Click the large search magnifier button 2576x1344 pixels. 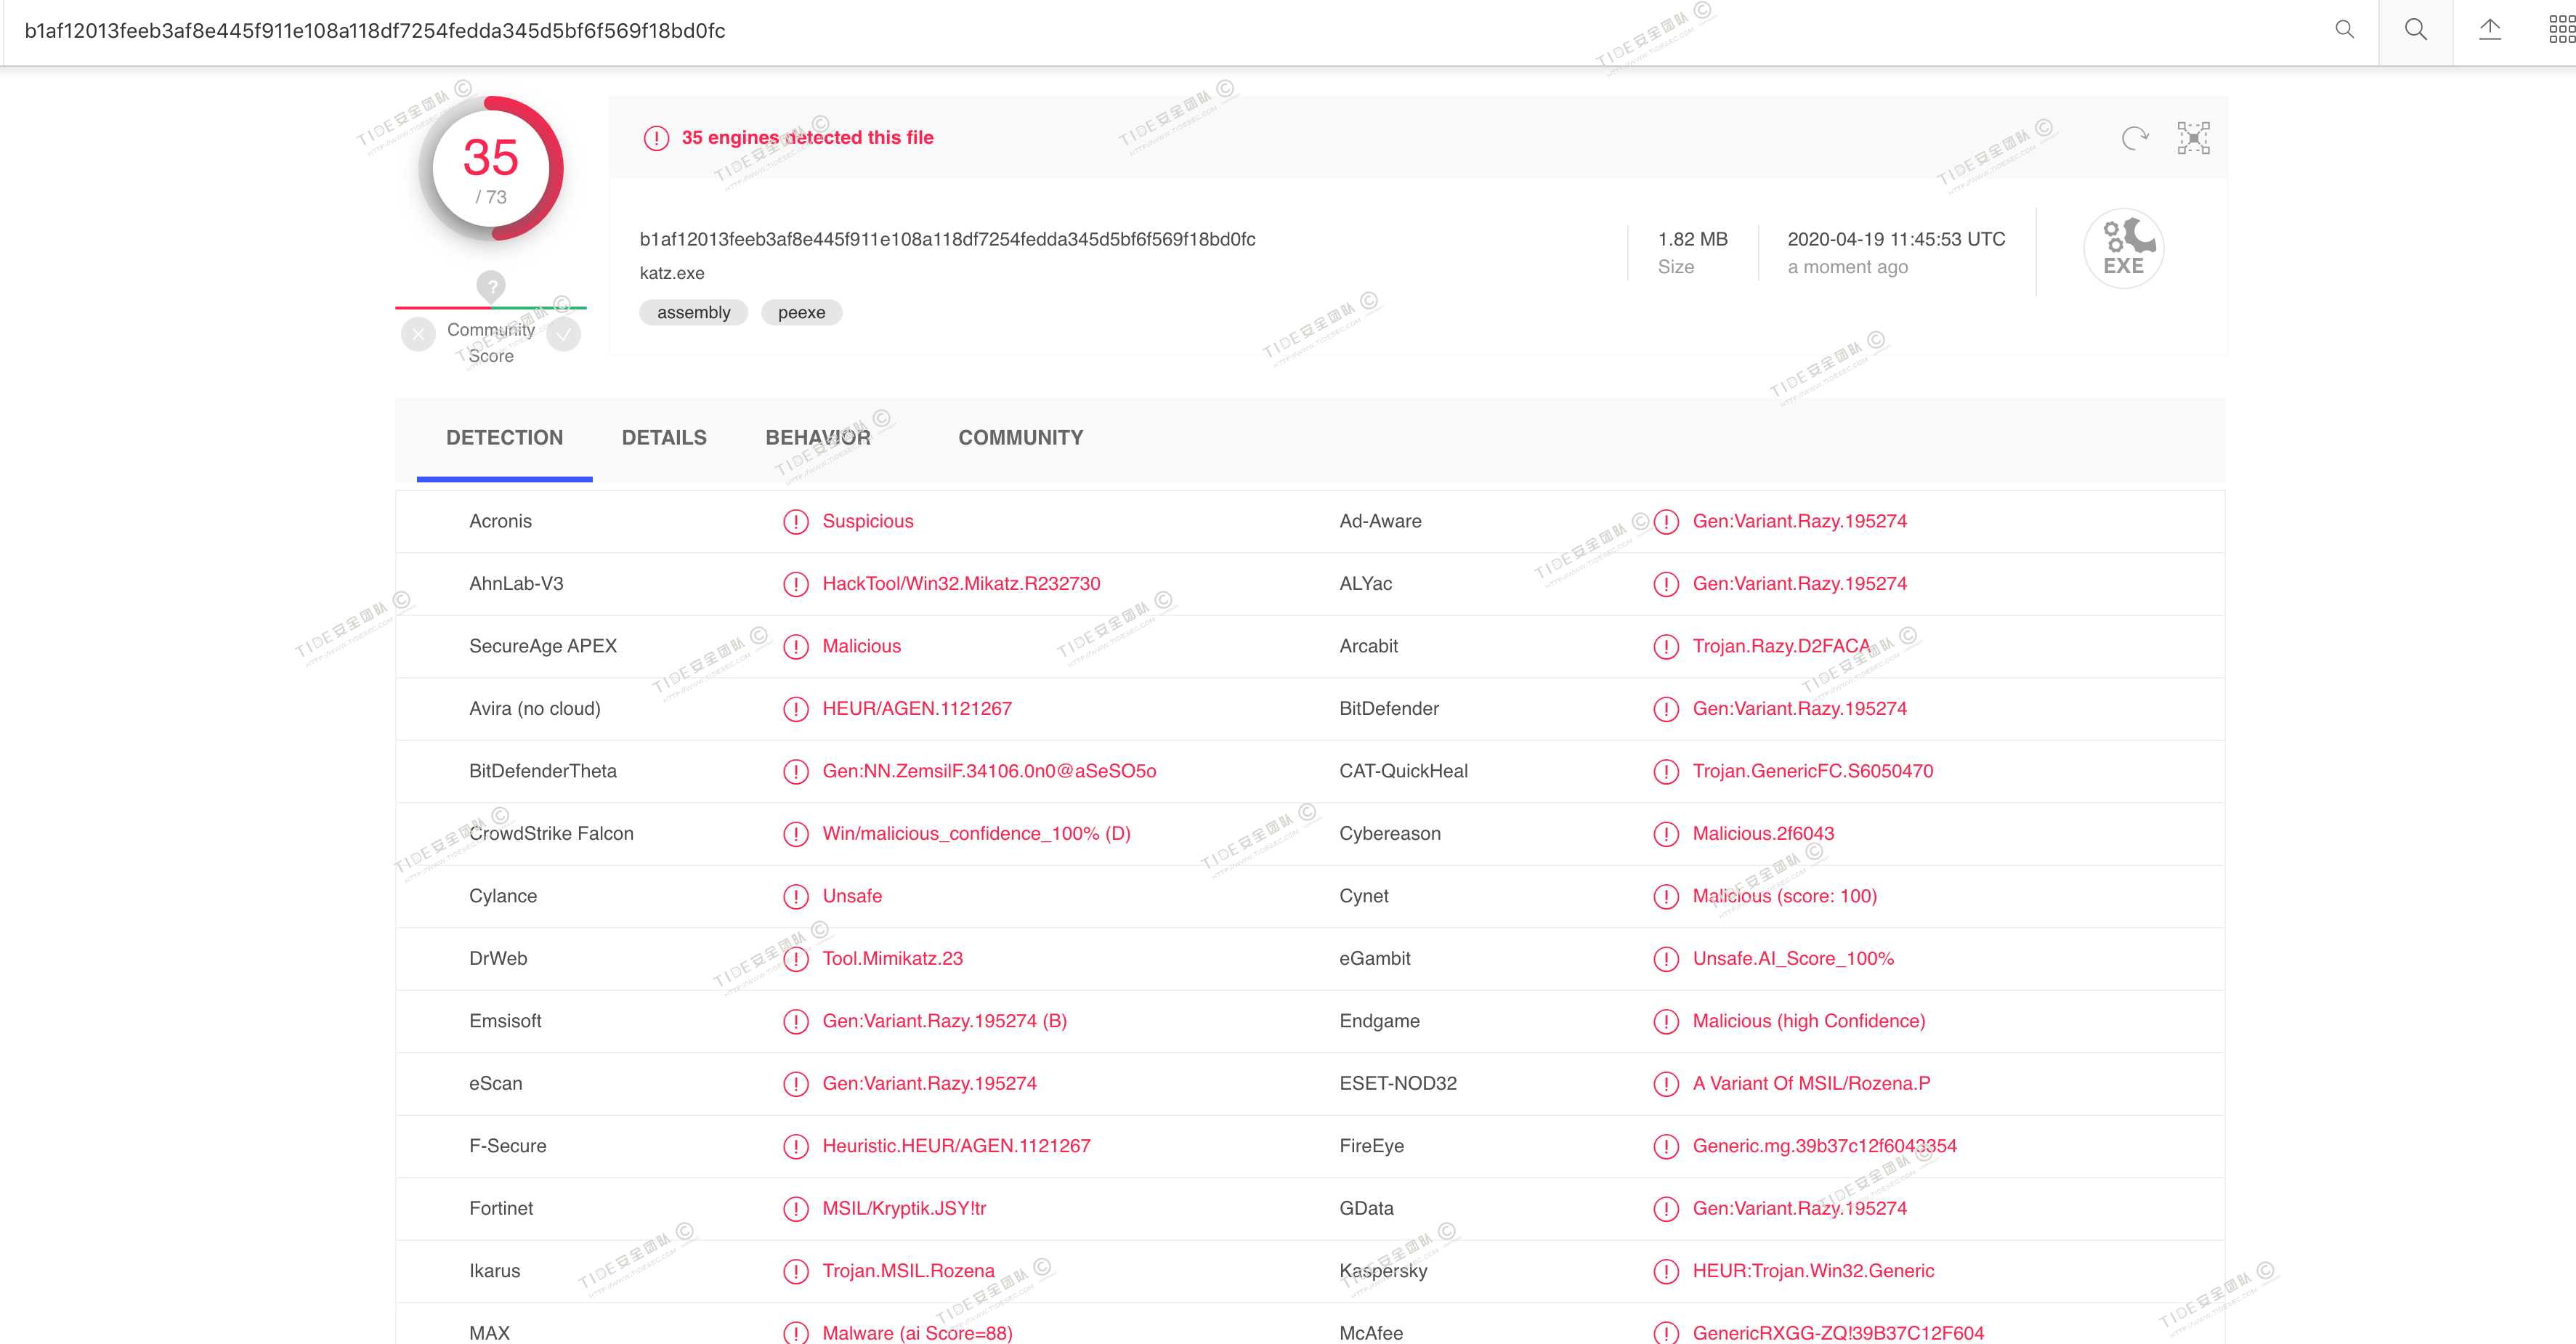point(2415,30)
